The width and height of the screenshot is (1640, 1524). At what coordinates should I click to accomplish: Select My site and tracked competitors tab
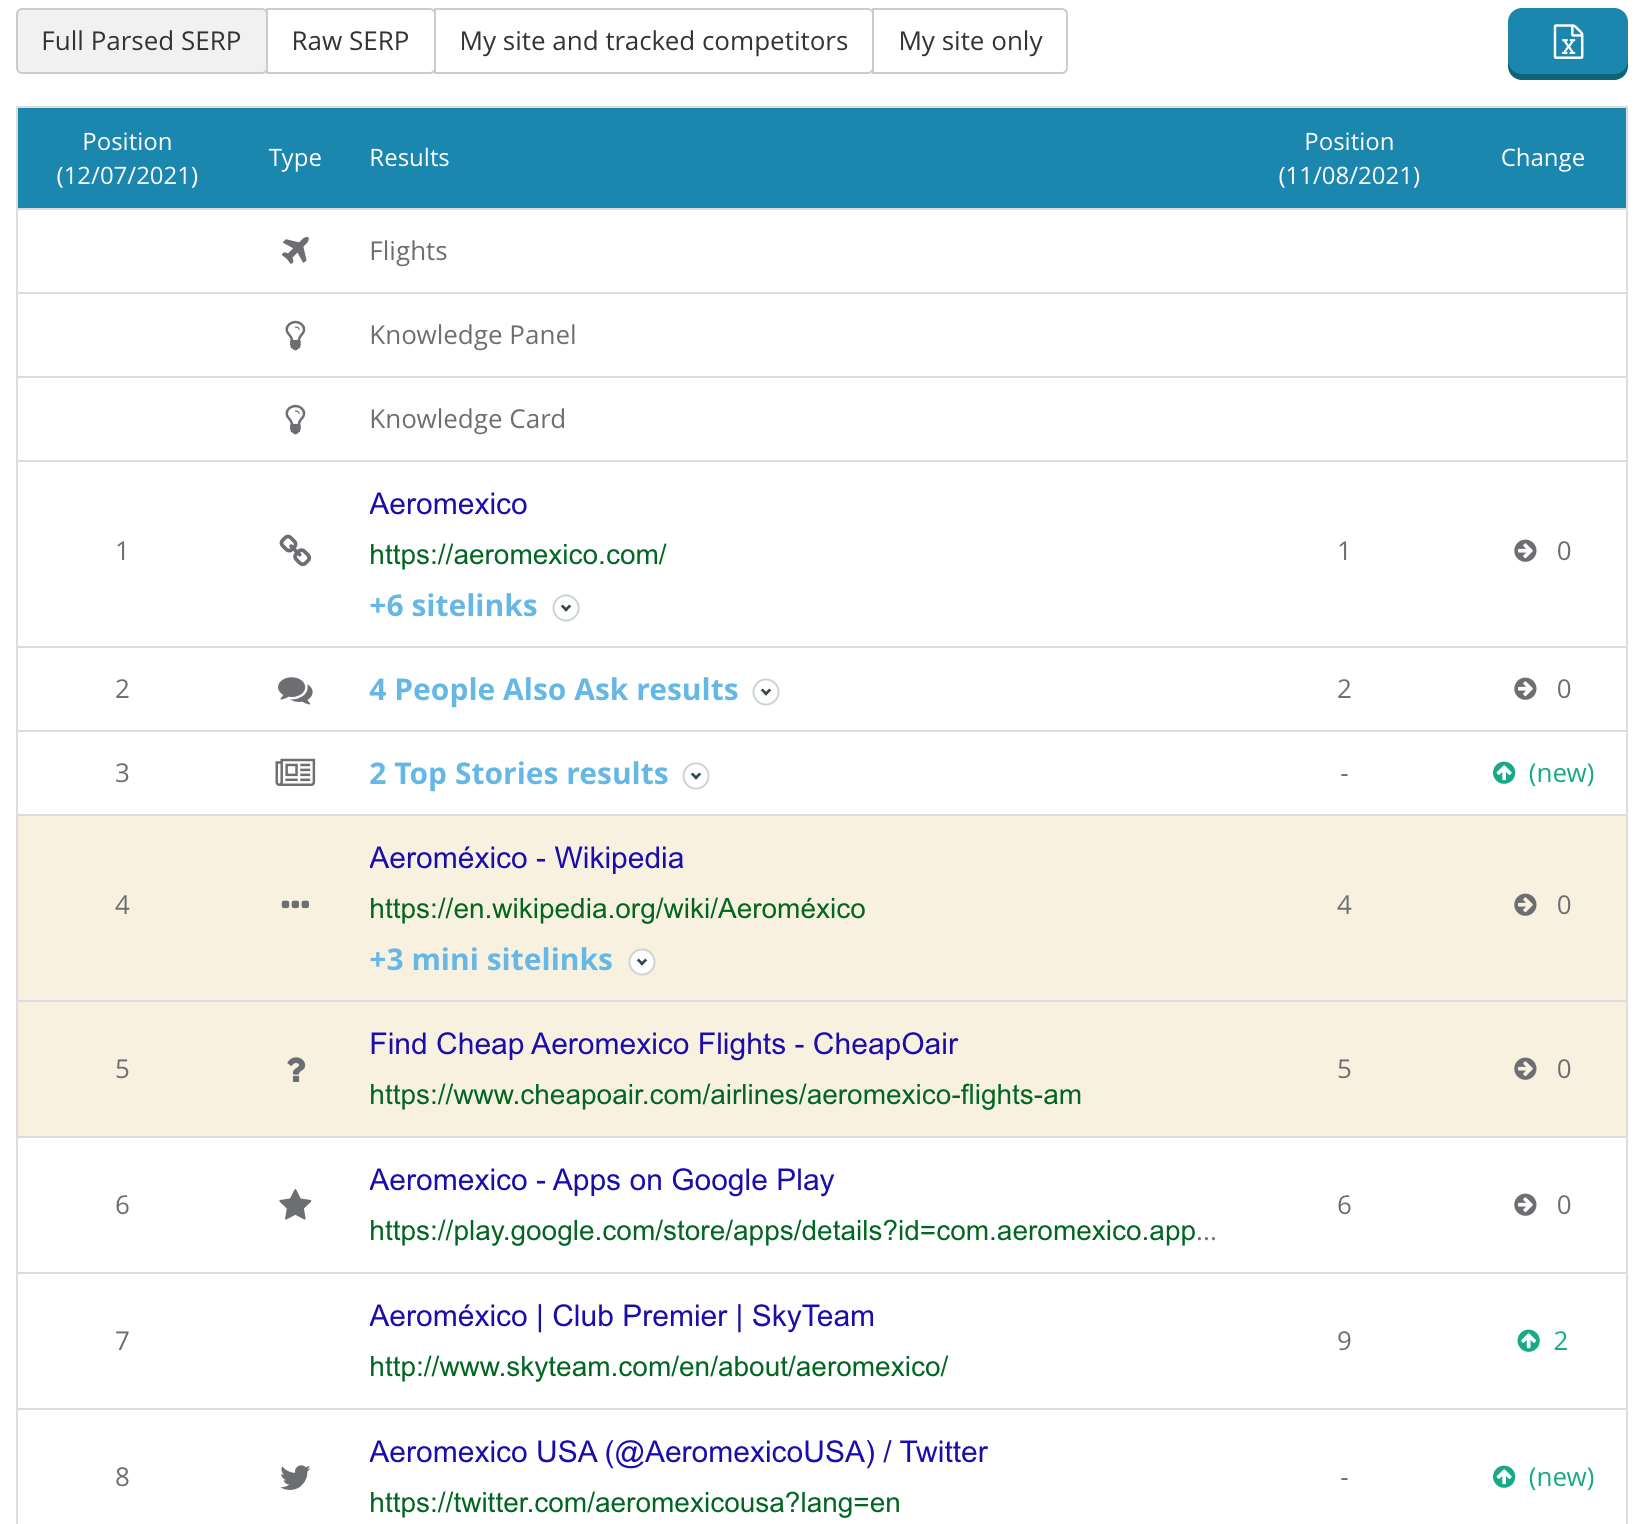click(x=653, y=41)
